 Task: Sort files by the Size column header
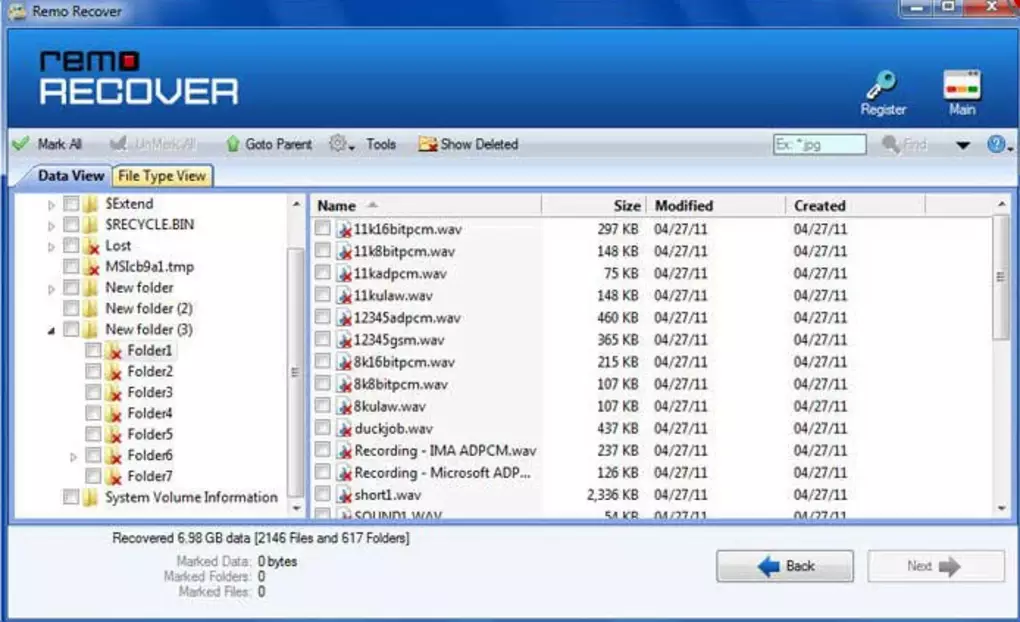(593, 206)
